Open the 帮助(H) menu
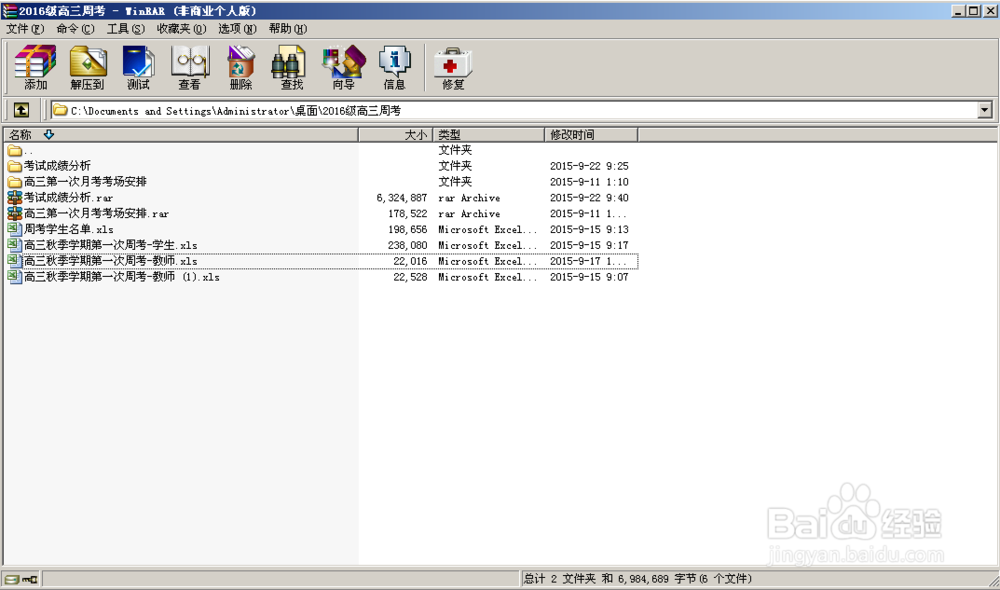The height and width of the screenshot is (590, 1000). pos(288,29)
